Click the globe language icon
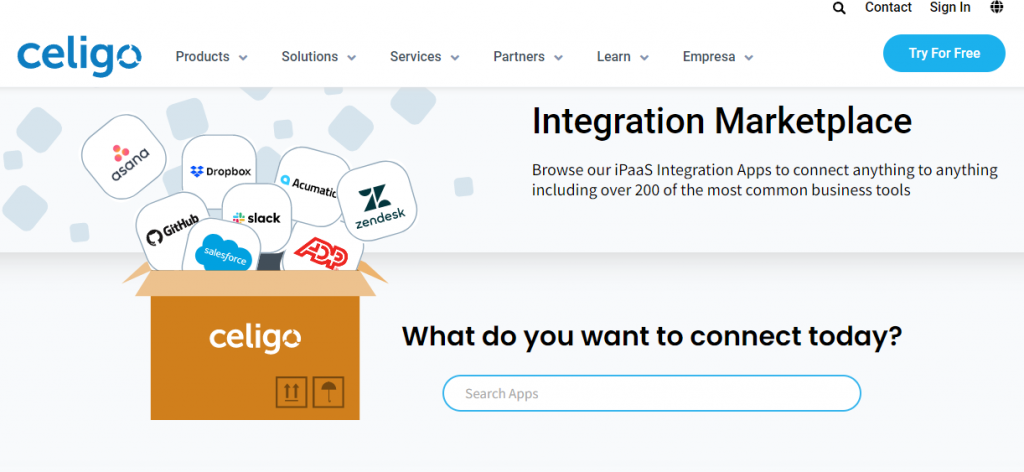 tap(997, 7)
